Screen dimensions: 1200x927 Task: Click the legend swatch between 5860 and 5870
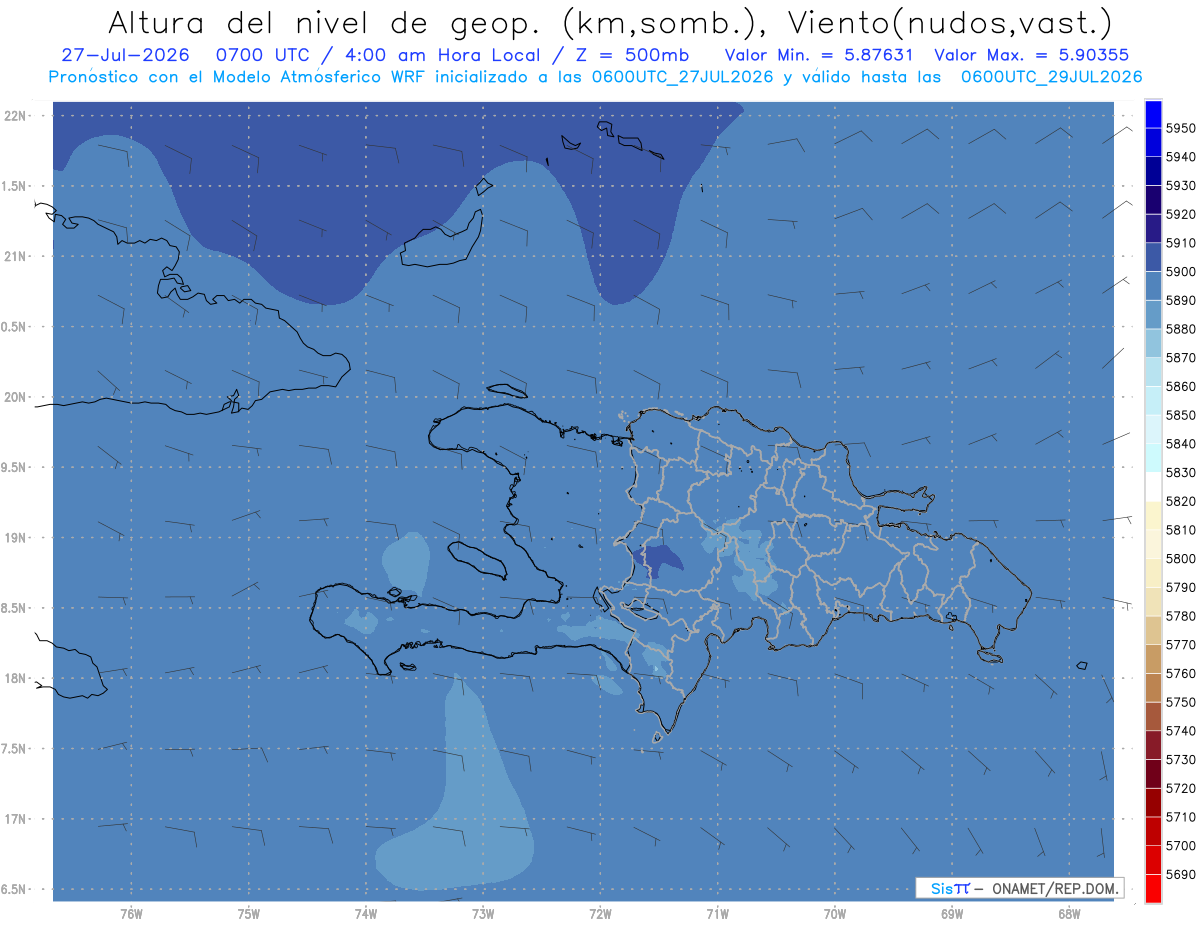pyautogui.click(x=1153, y=371)
